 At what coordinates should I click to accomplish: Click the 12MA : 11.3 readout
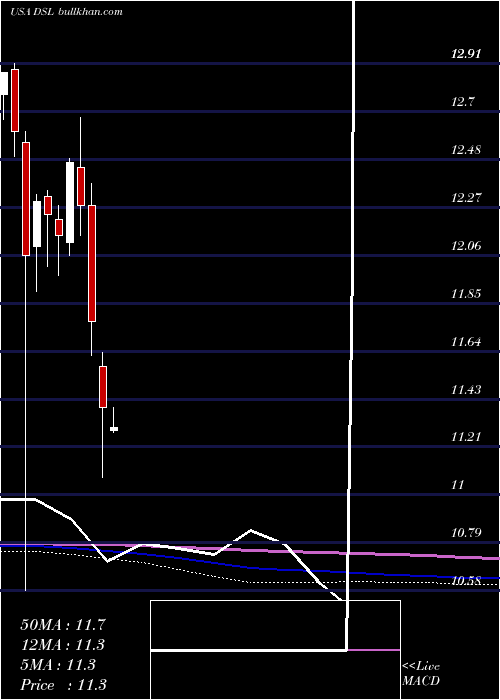pyautogui.click(x=63, y=645)
